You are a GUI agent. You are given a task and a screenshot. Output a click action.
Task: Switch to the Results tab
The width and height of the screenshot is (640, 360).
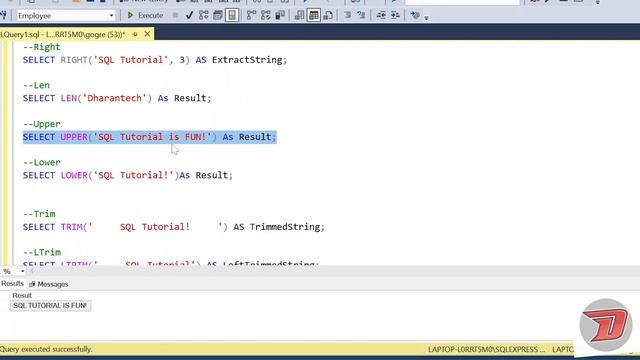pos(12,284)
